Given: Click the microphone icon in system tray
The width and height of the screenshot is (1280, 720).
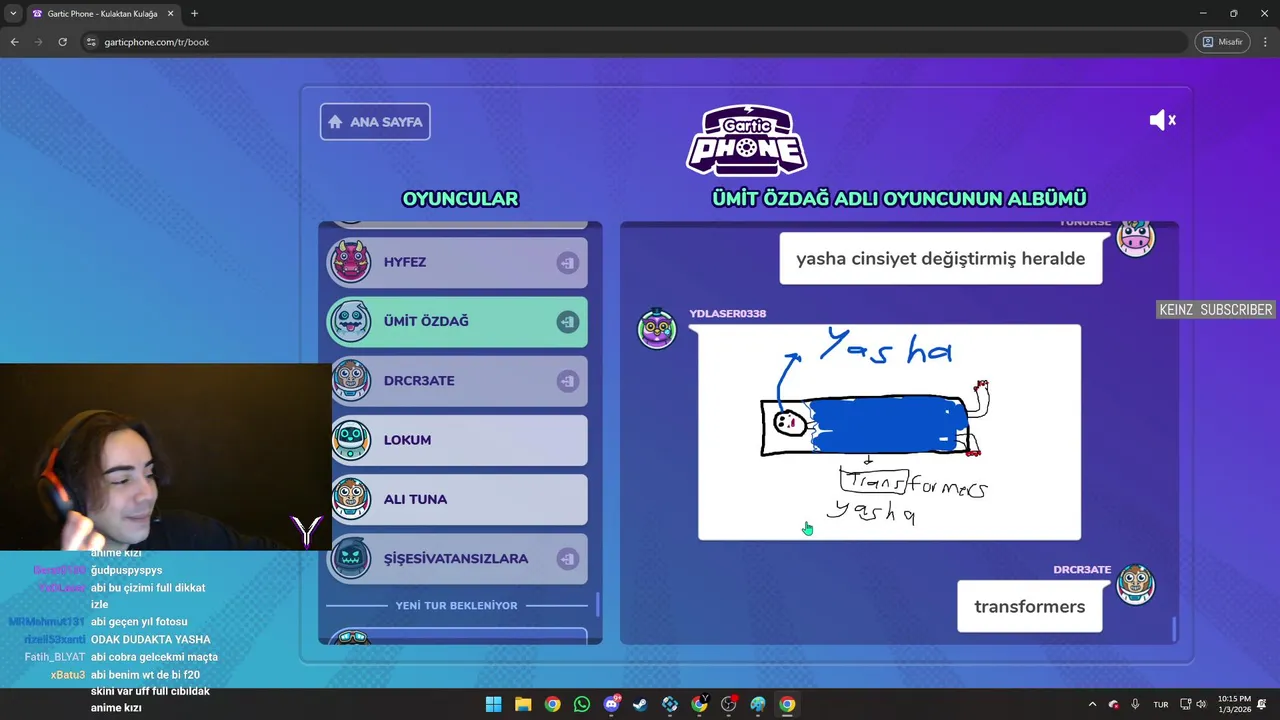Looking at the screenshot, I should pos(1135,704).
